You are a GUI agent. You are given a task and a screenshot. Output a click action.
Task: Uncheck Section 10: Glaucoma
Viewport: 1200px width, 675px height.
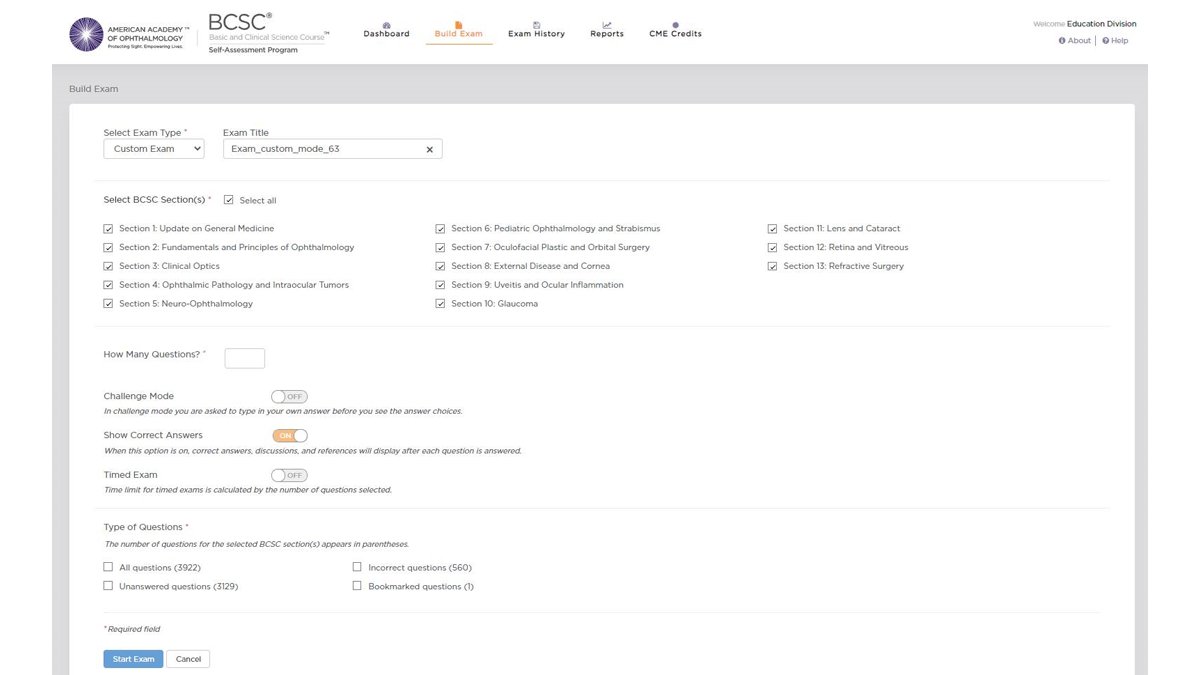[x=440, y=303]
